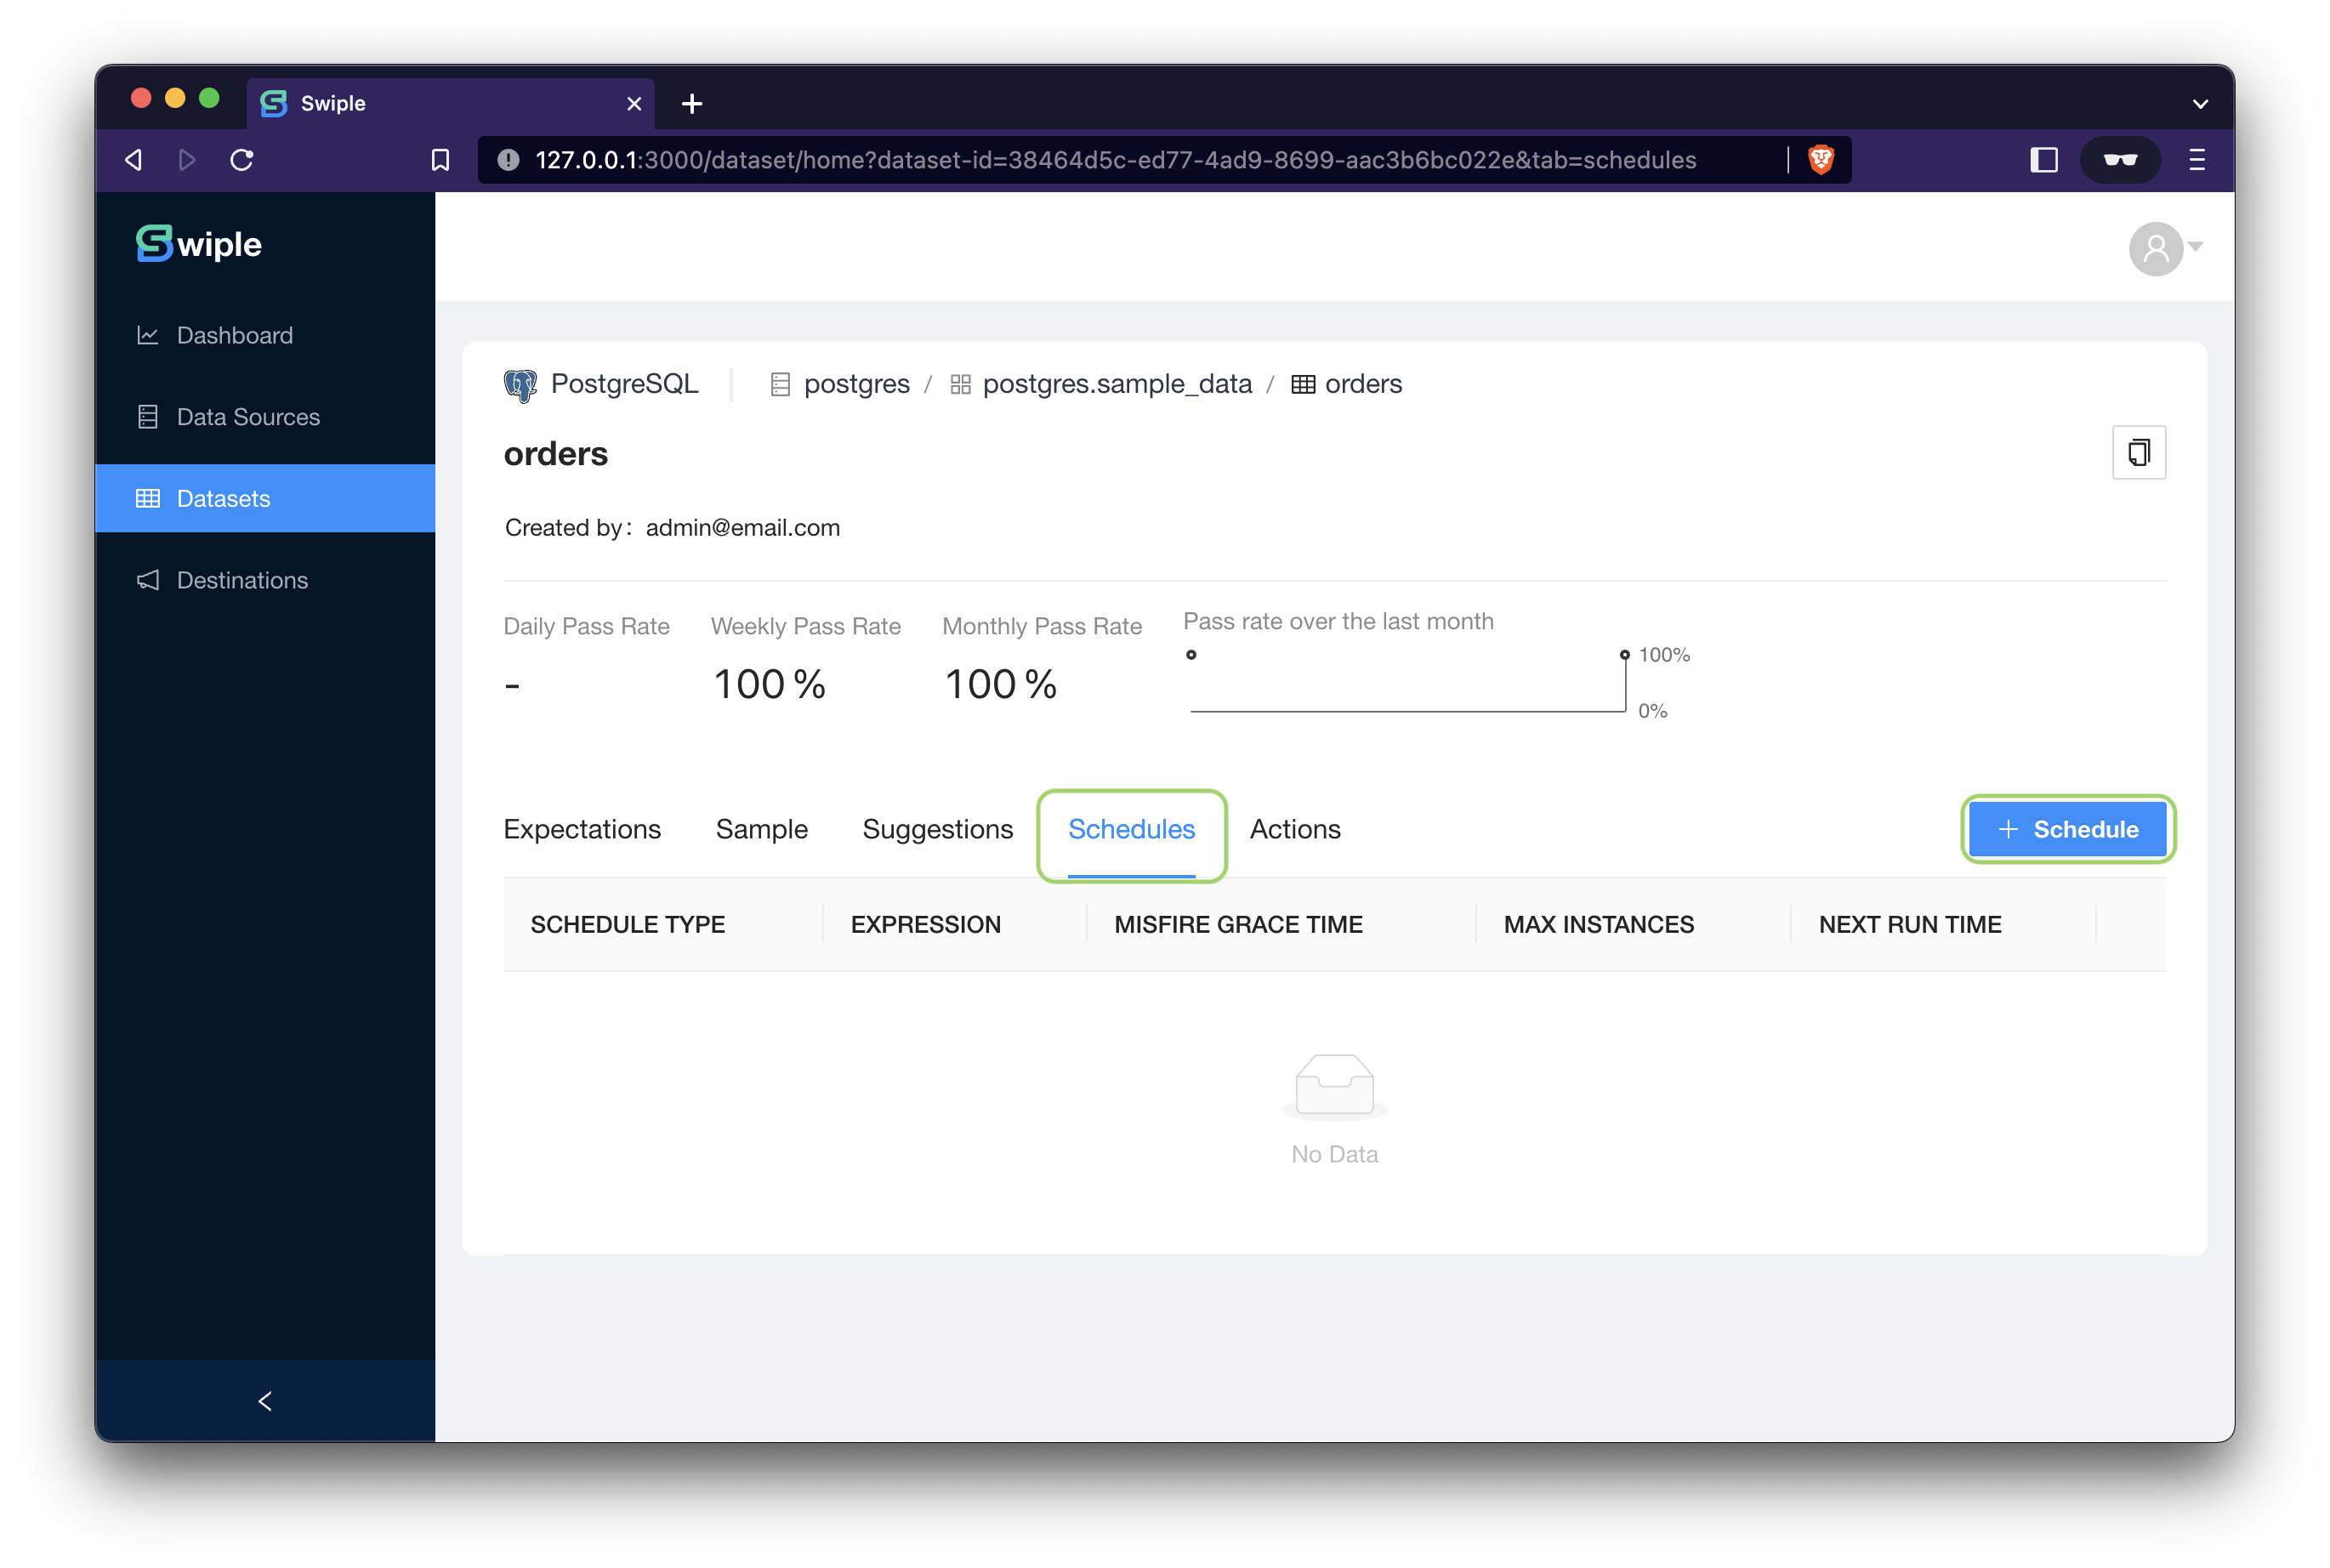Click the schema grid icon in breadcrumb

point(960,383)
